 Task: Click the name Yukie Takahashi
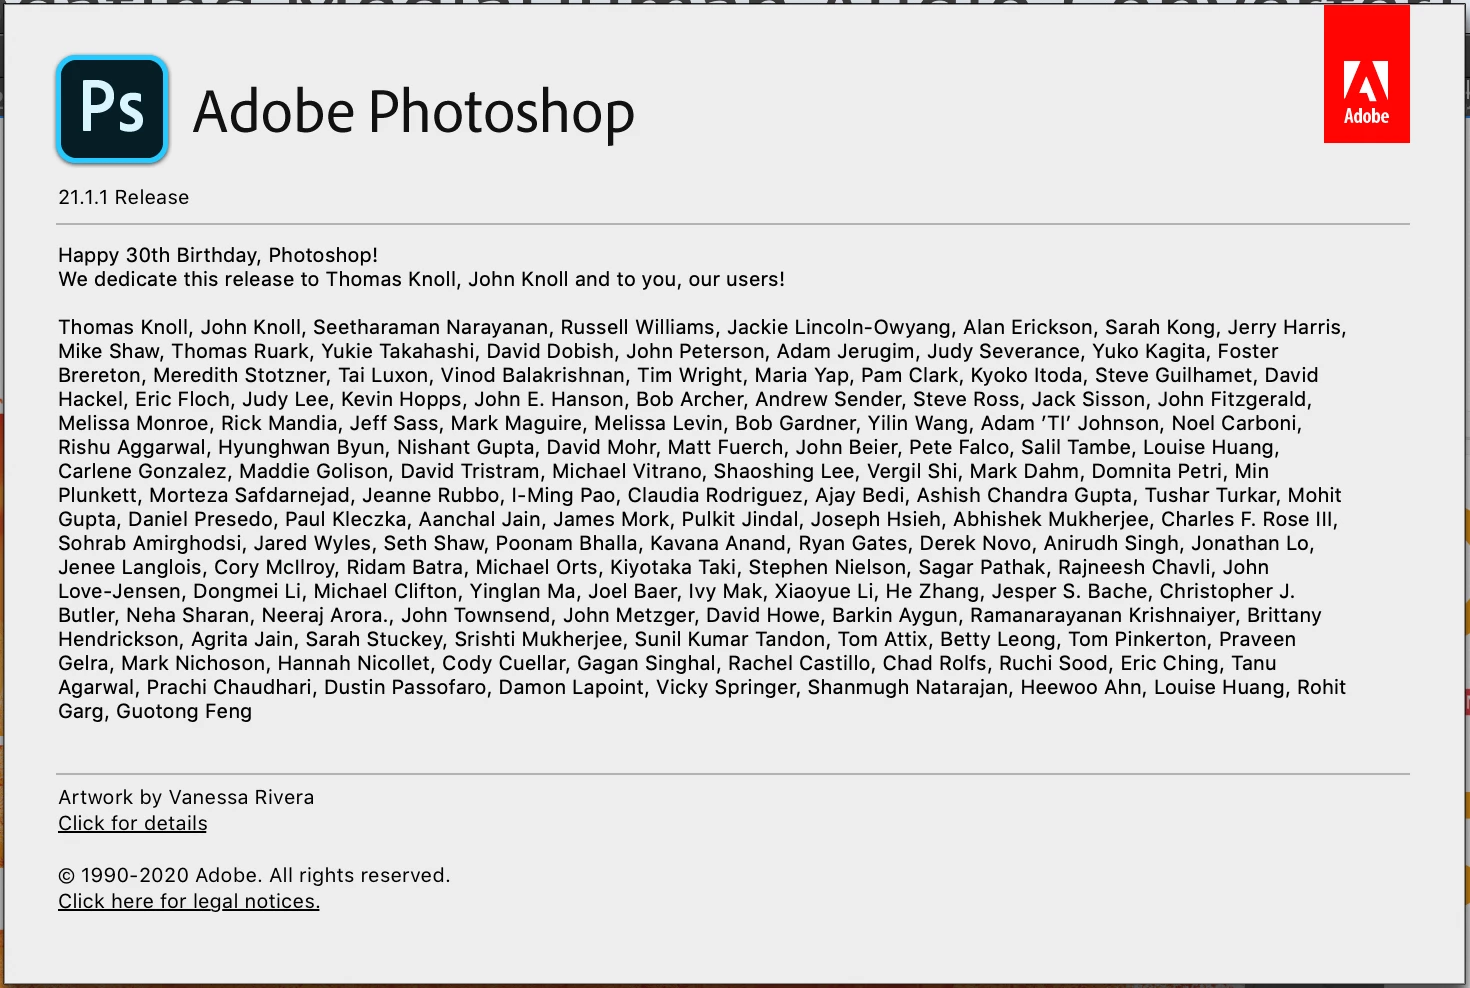coord(398,351)
